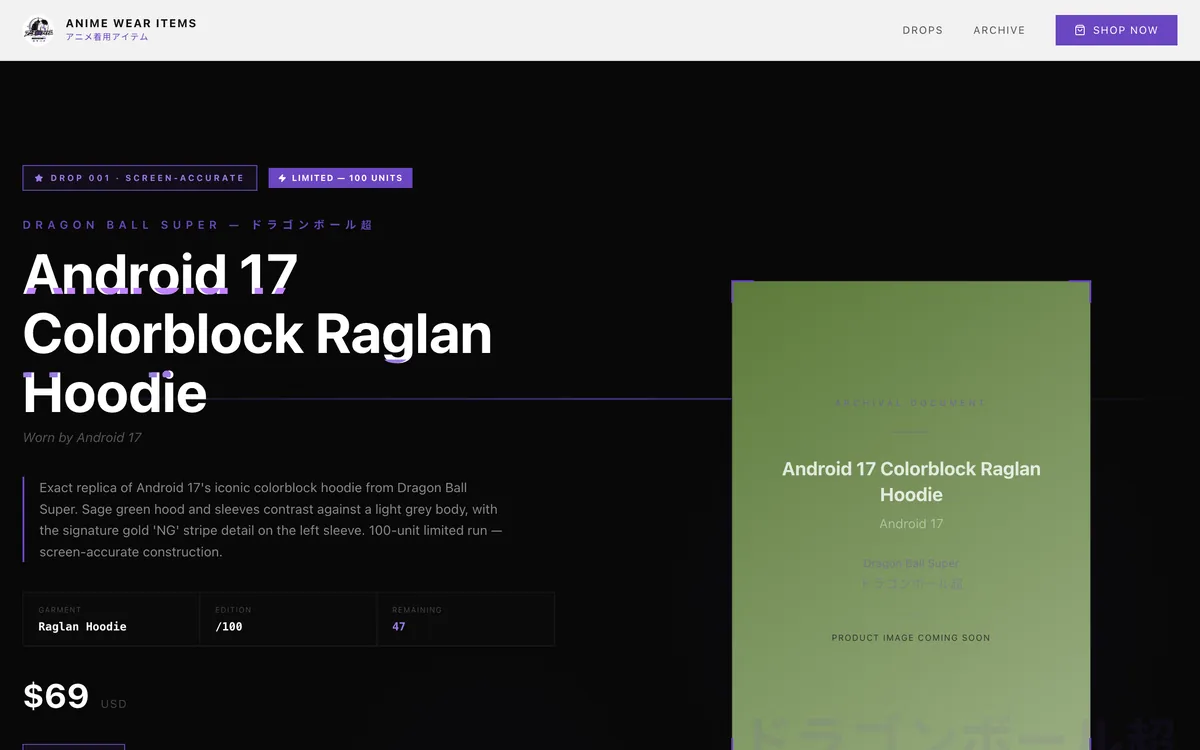Click the 'Worn by Android 17' subtitle
Screen dimensions: 1200x750
[82, 438]
